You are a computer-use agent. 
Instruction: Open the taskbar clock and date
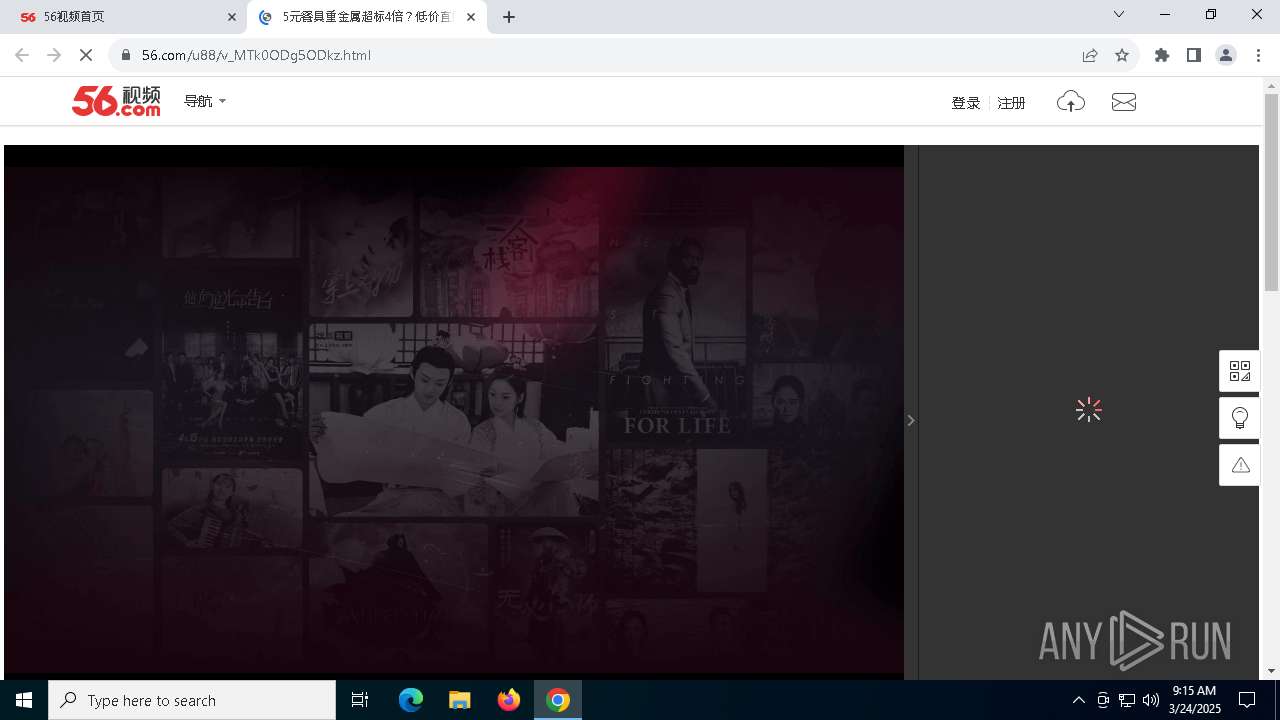coord(1194,700)
